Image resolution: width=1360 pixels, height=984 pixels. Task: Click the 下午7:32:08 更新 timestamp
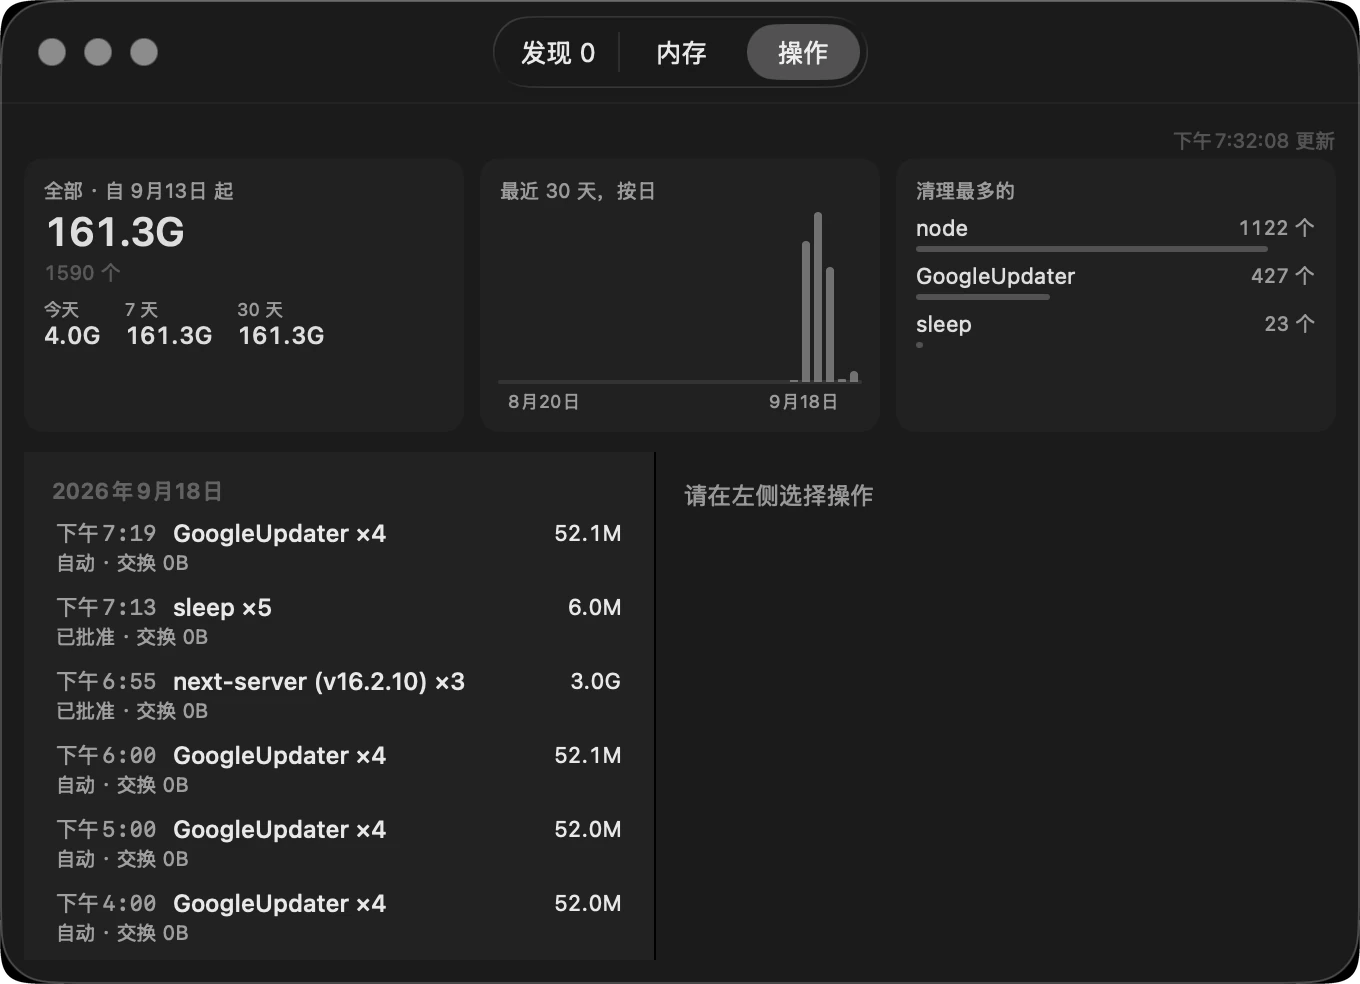click(x=1254, y=141)
